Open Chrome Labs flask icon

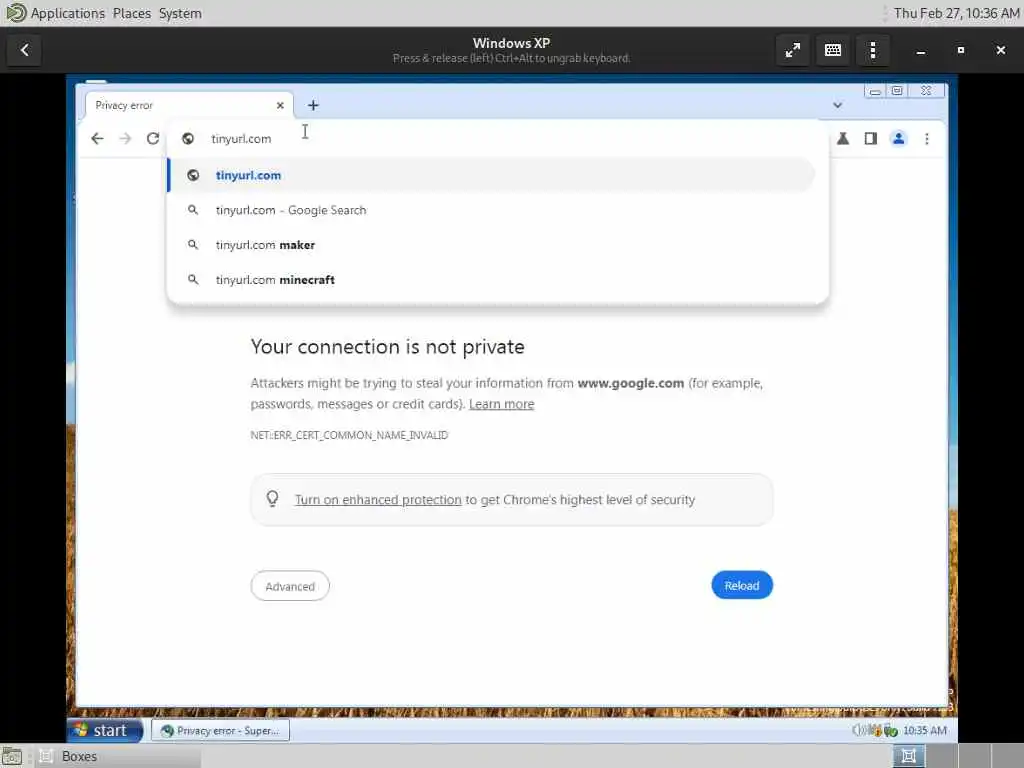(843, 138)
